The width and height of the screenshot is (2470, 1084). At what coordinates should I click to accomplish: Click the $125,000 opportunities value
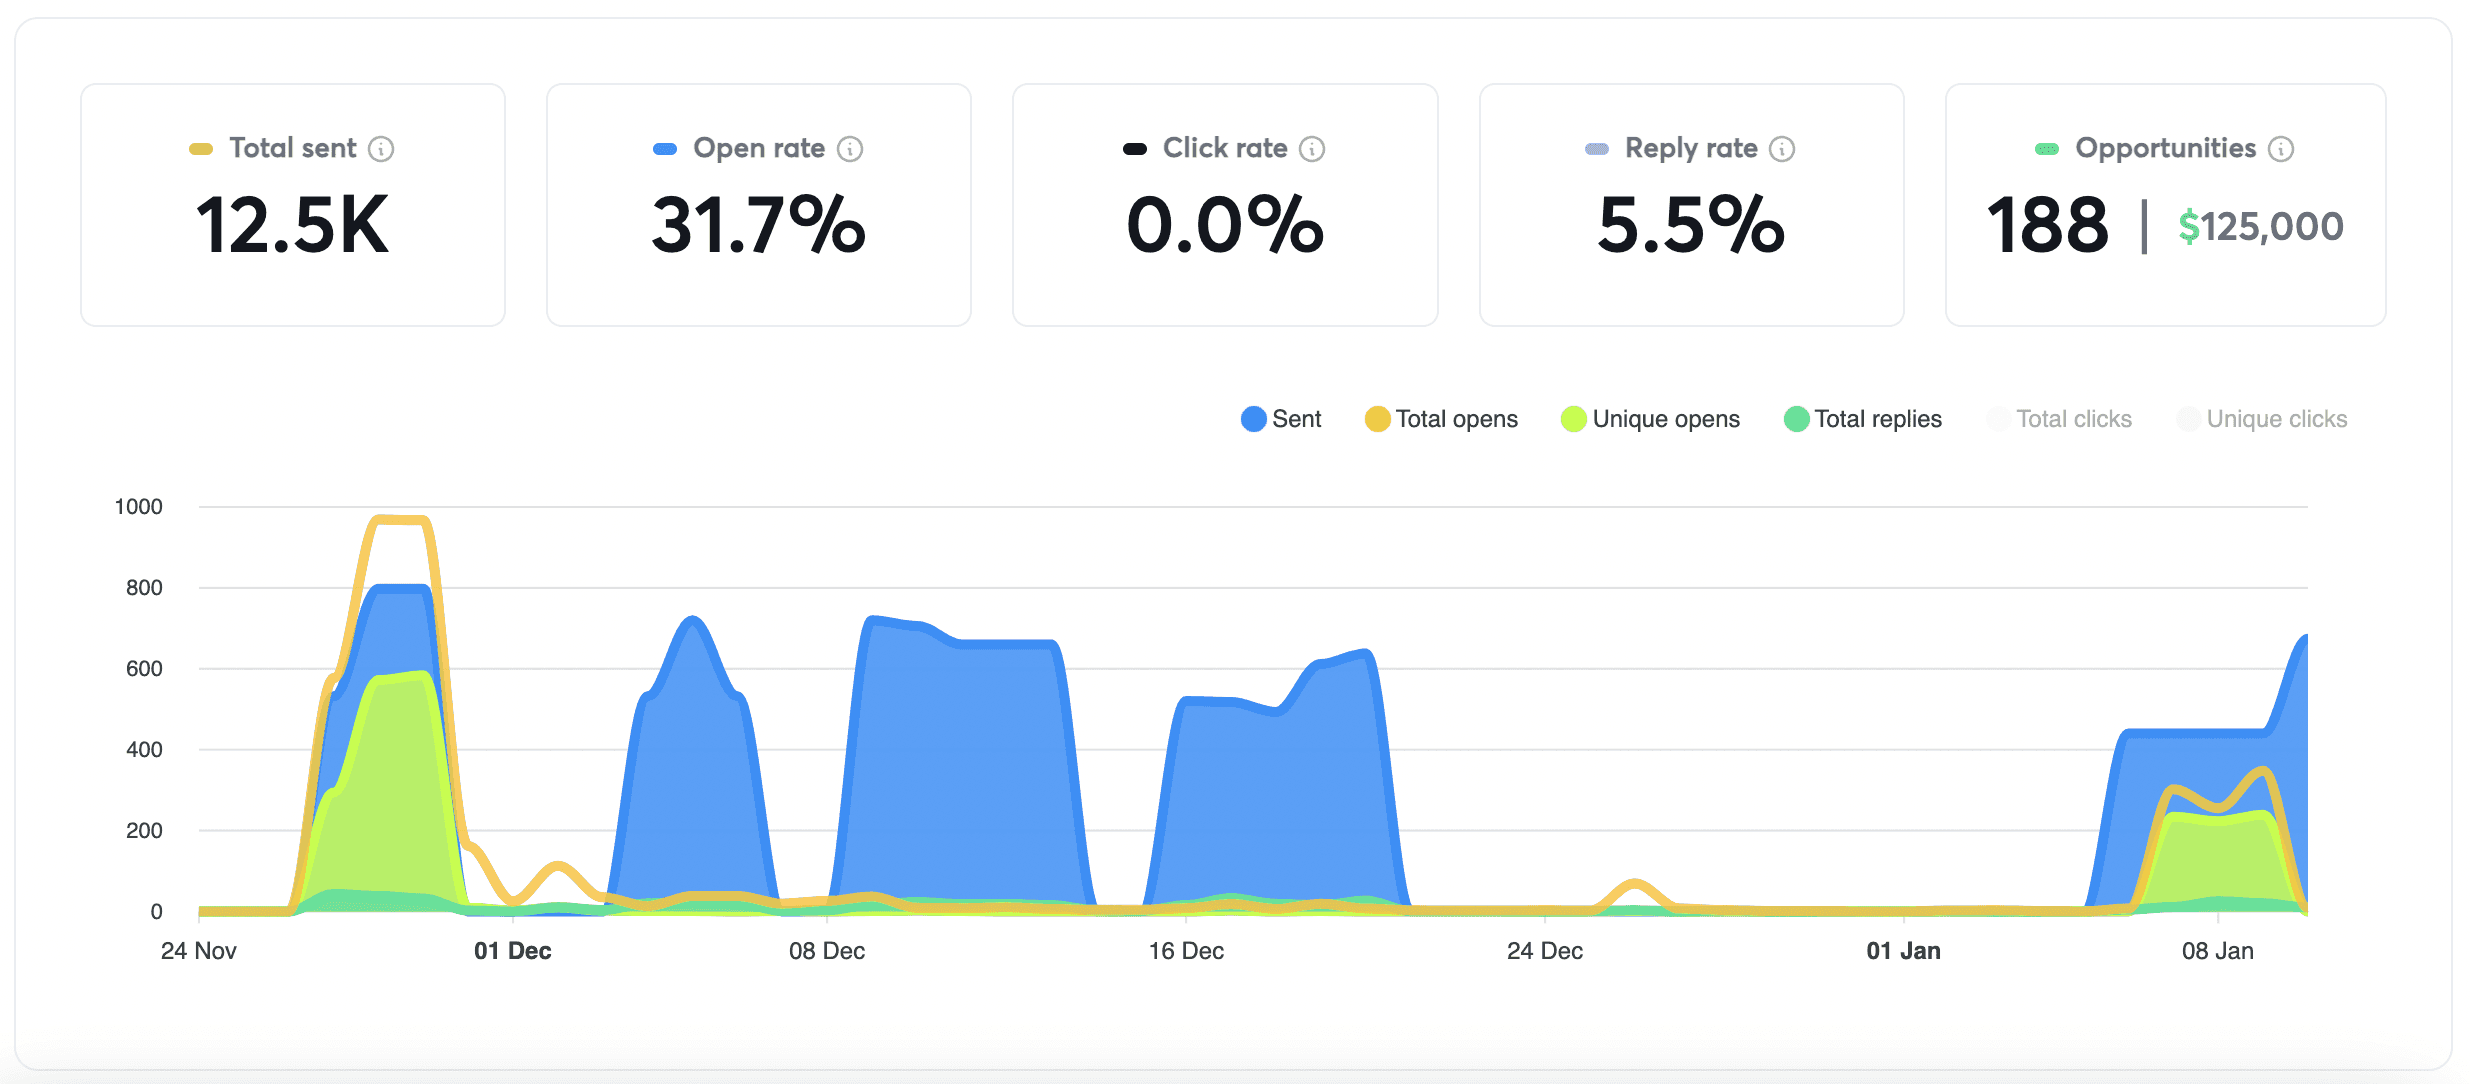point(2261,227)
